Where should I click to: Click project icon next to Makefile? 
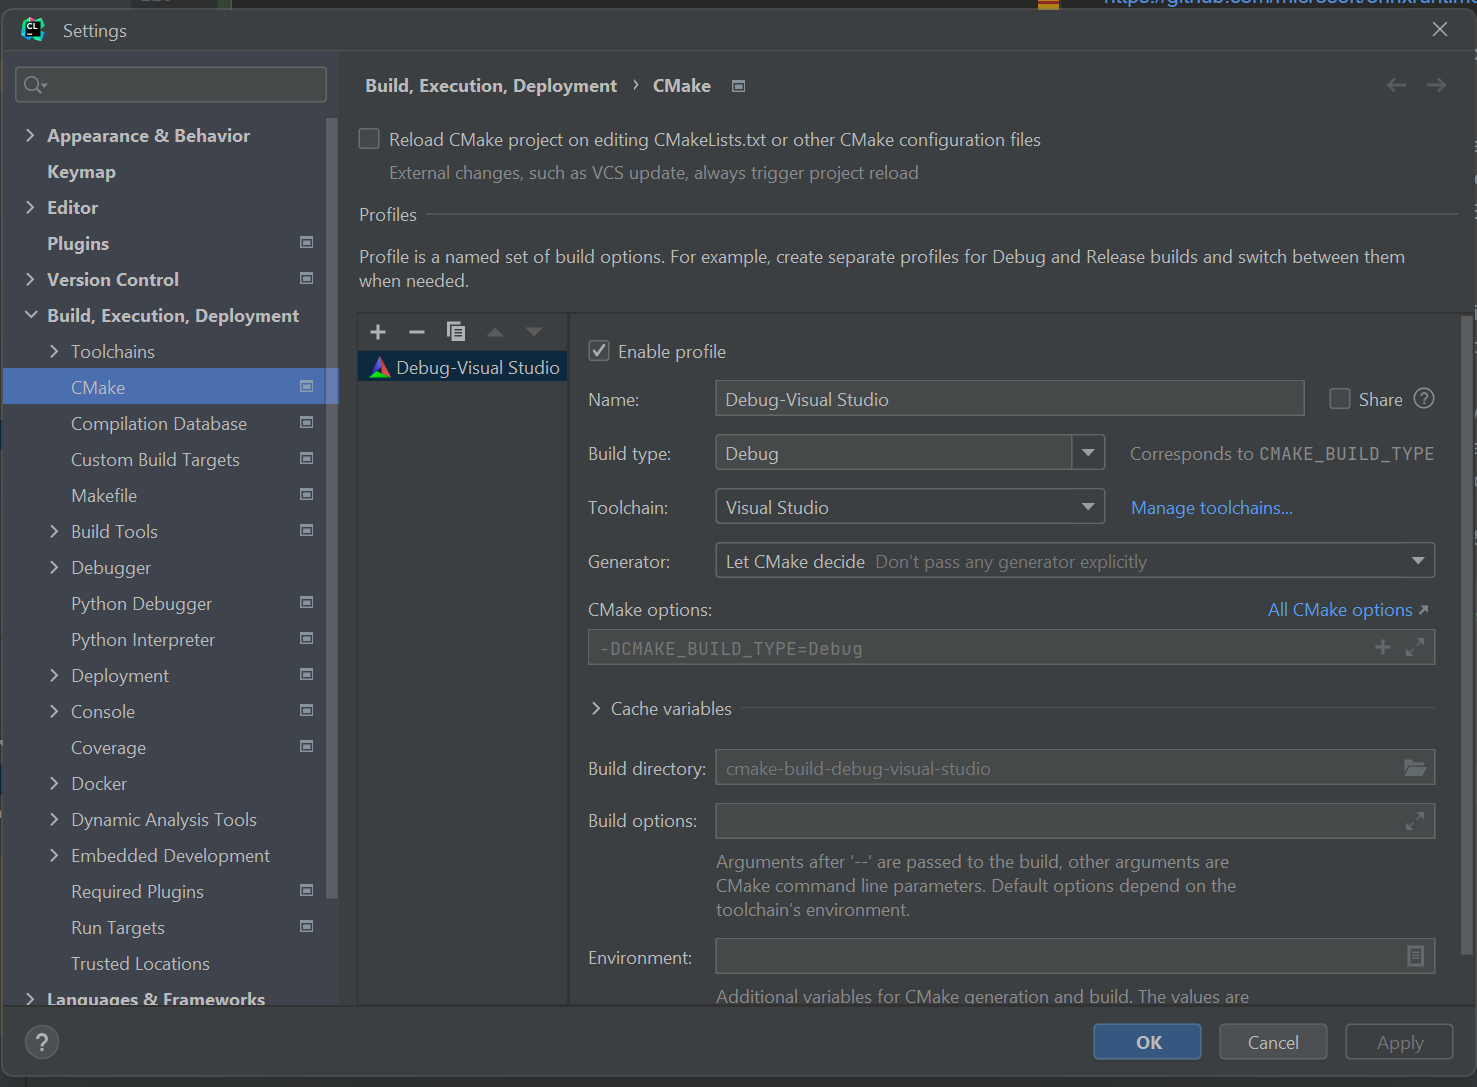tap(307, 494)
